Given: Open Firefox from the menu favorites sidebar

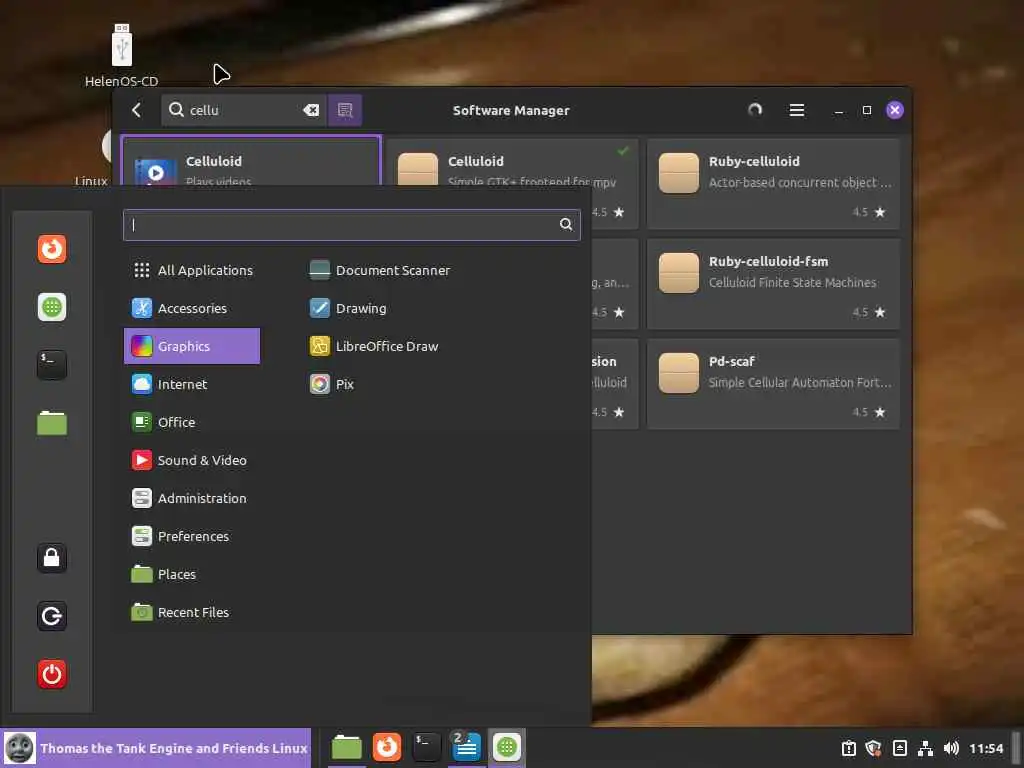Looking at the screenshot, I should tap(52, 249).
